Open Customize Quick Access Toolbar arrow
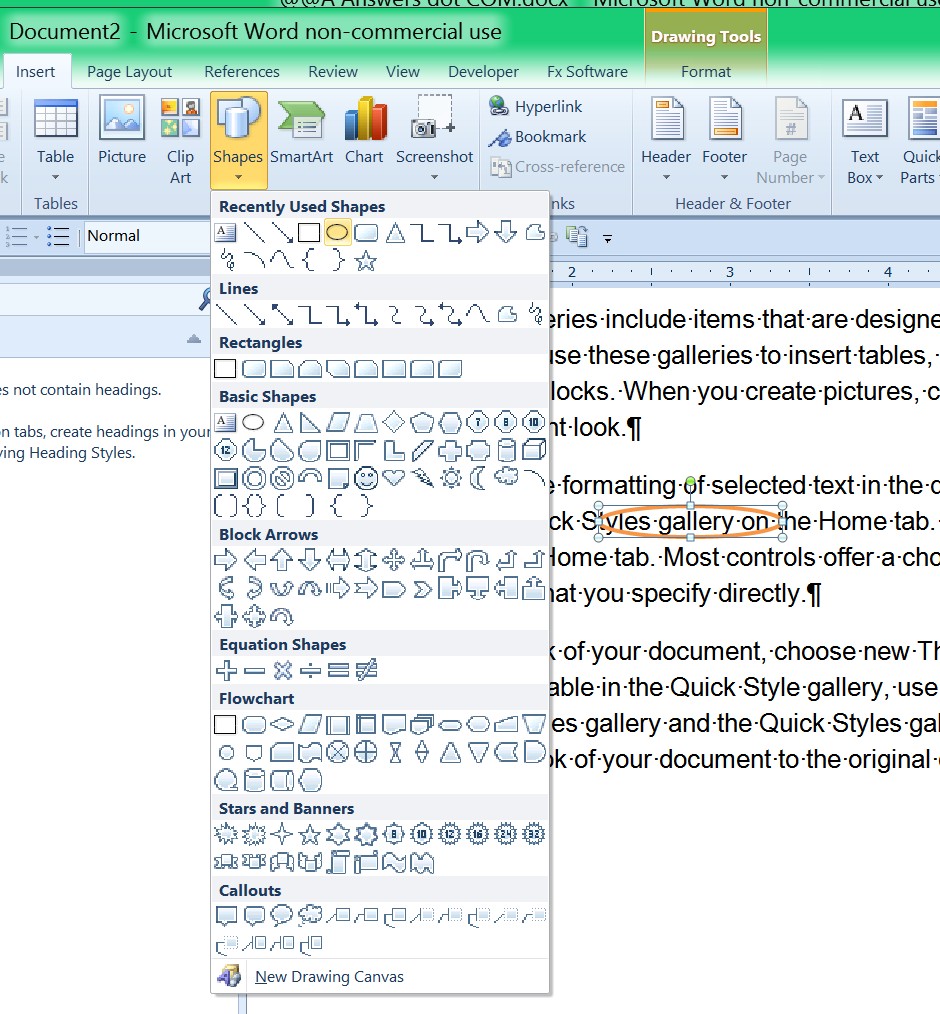 (x=607, y=239)
